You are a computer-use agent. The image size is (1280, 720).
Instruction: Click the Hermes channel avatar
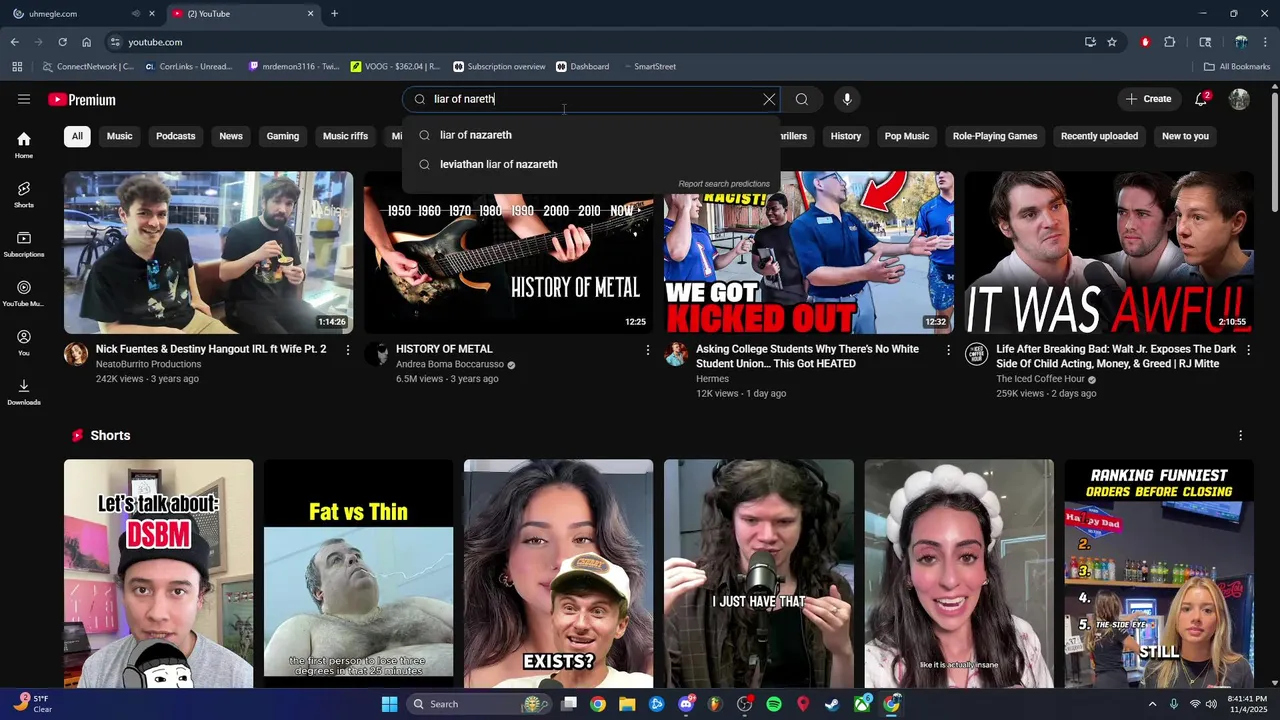click(676, 354)
